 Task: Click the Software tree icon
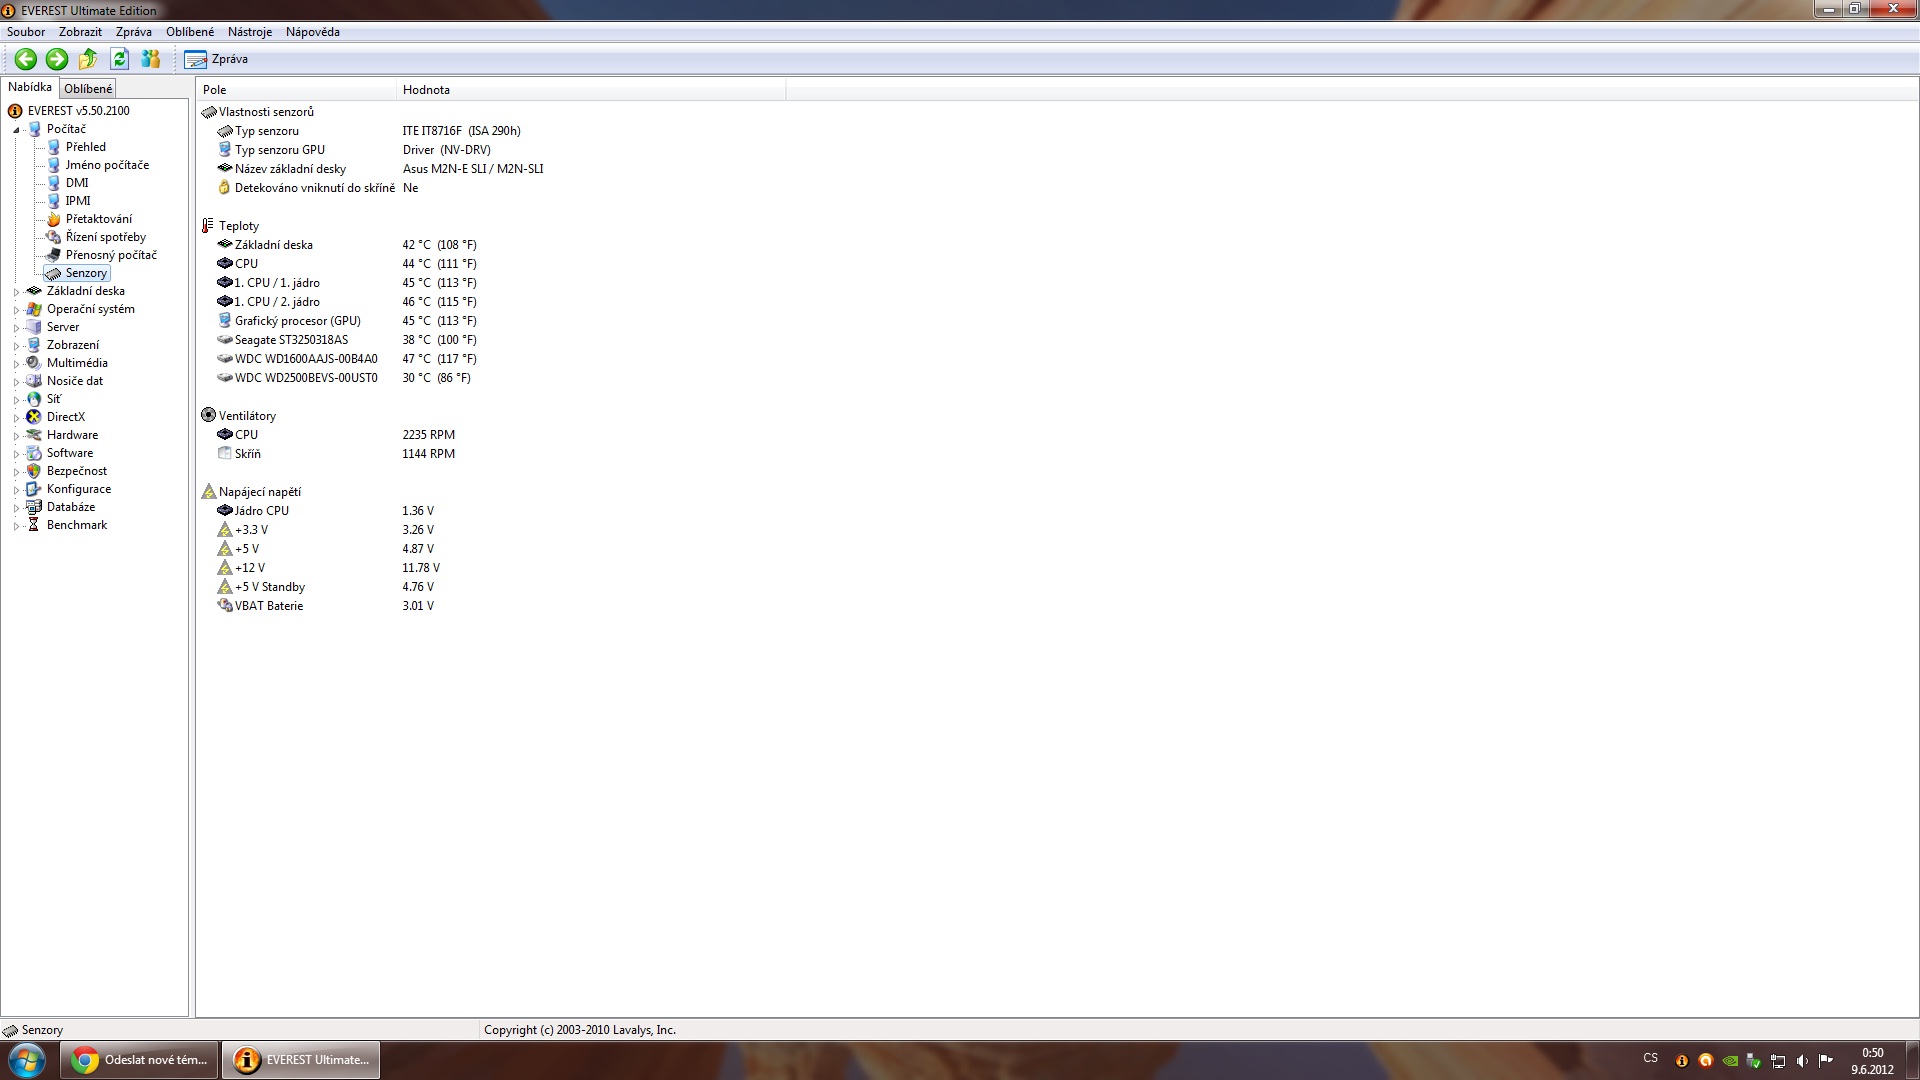[34, 453]
